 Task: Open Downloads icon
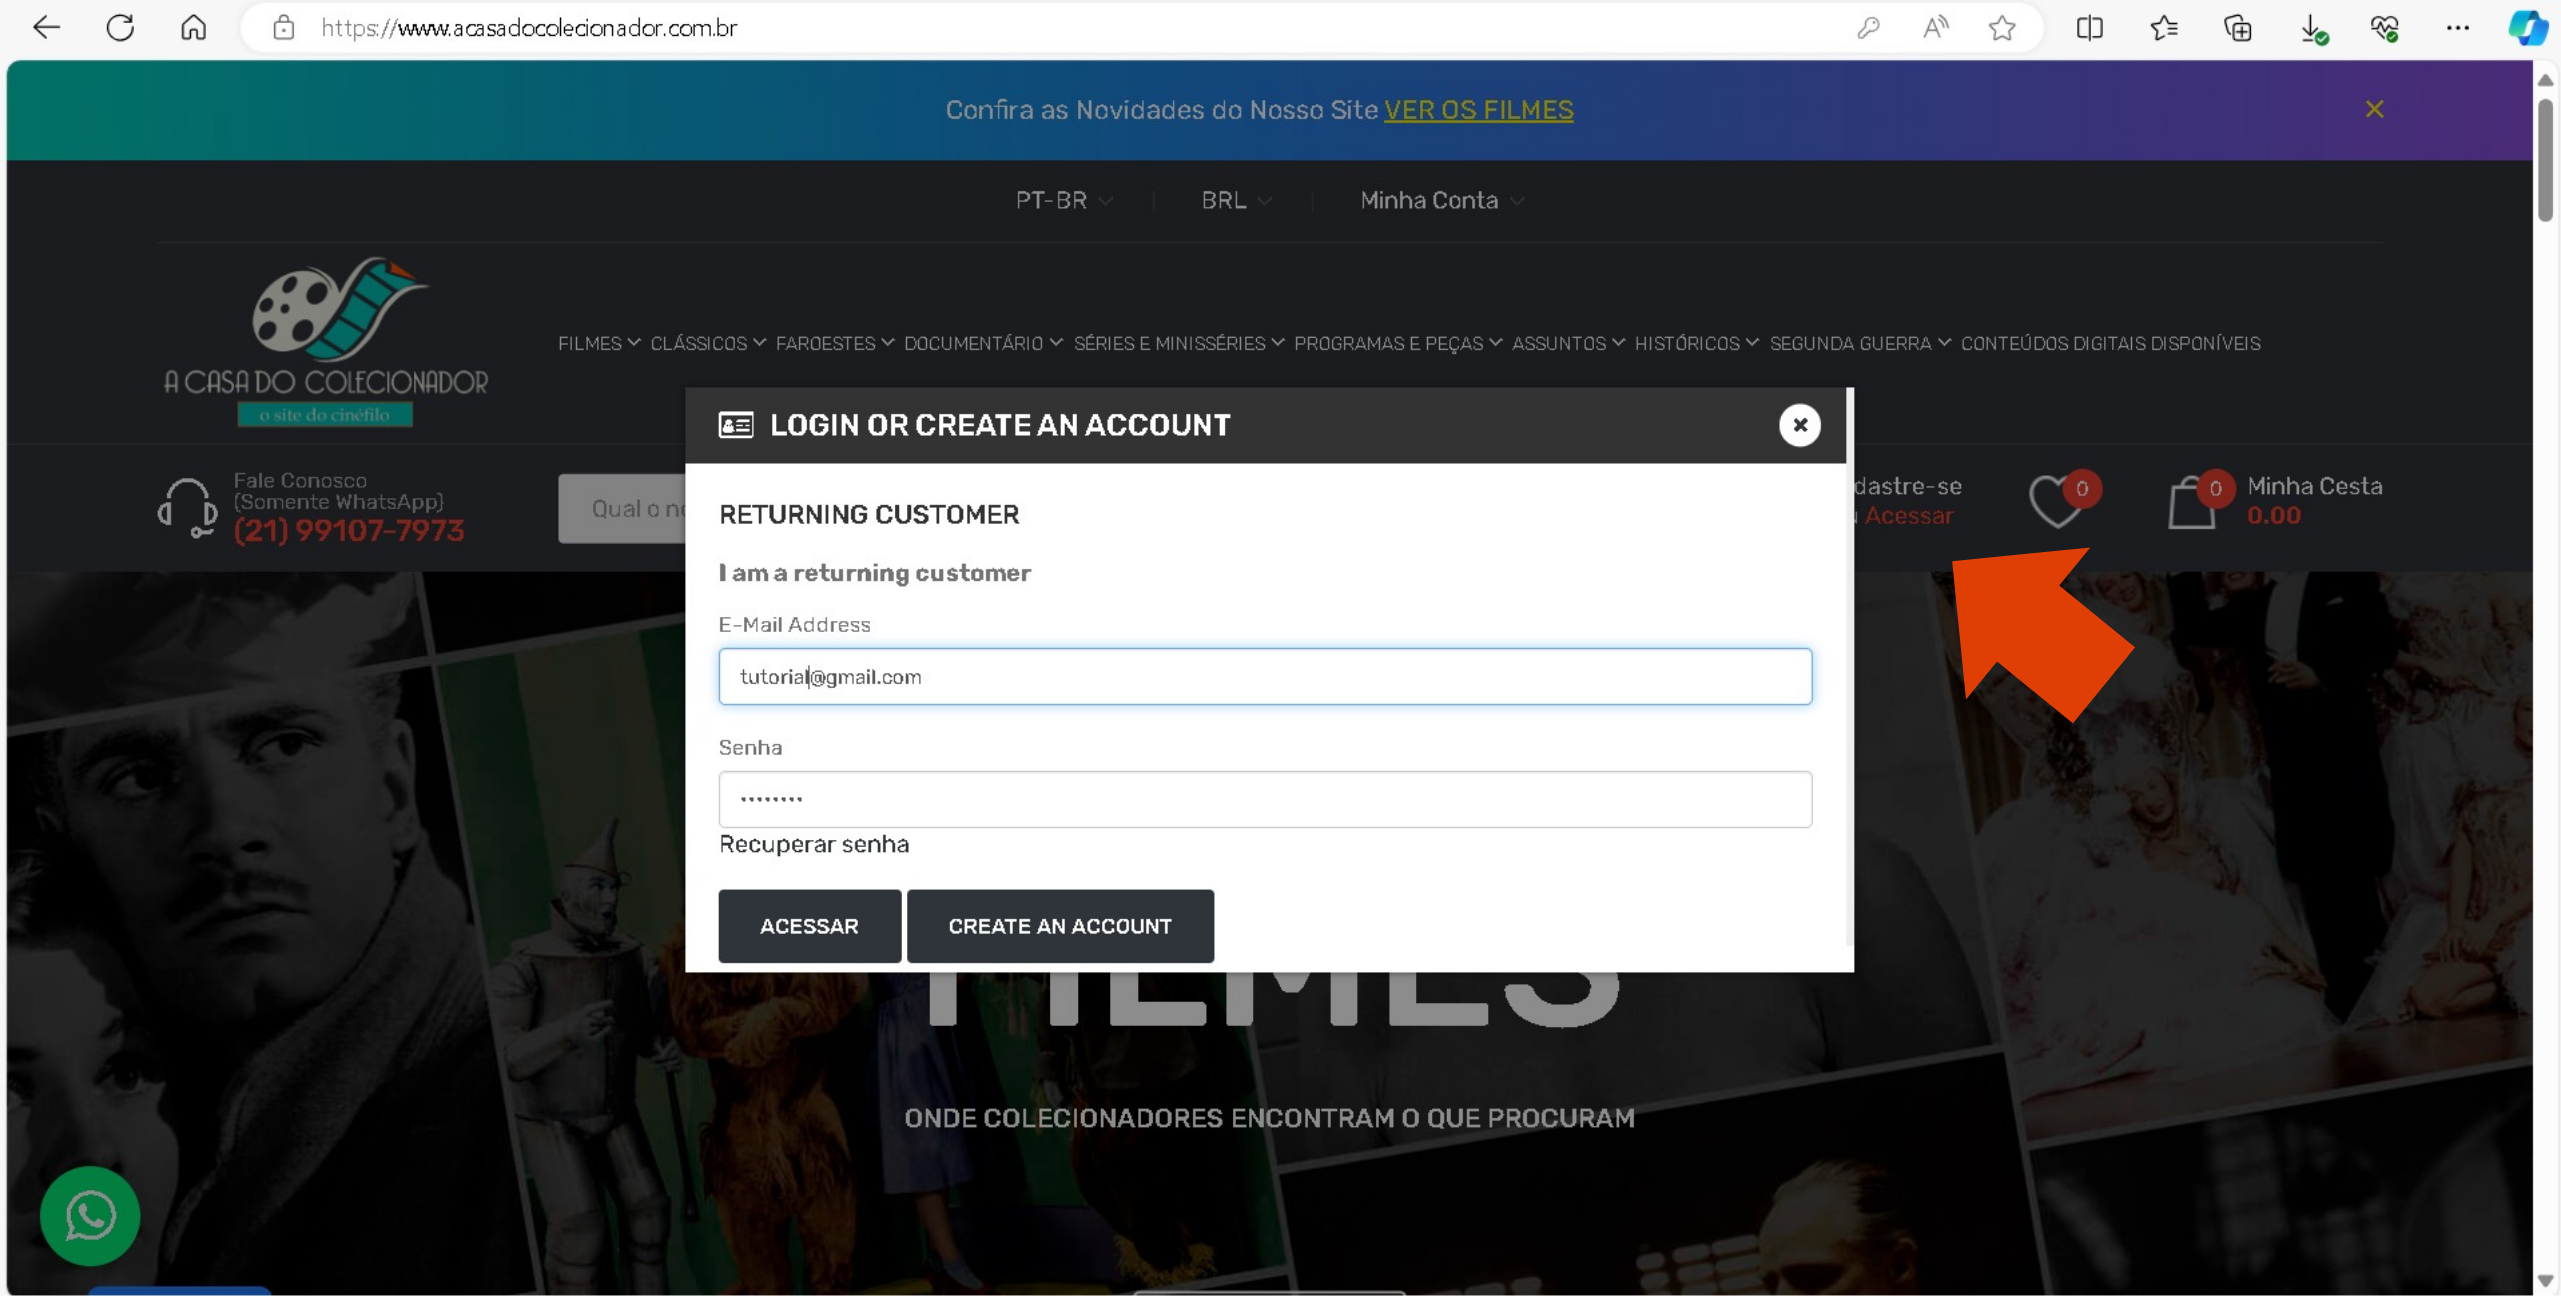tap(2312, 28)
